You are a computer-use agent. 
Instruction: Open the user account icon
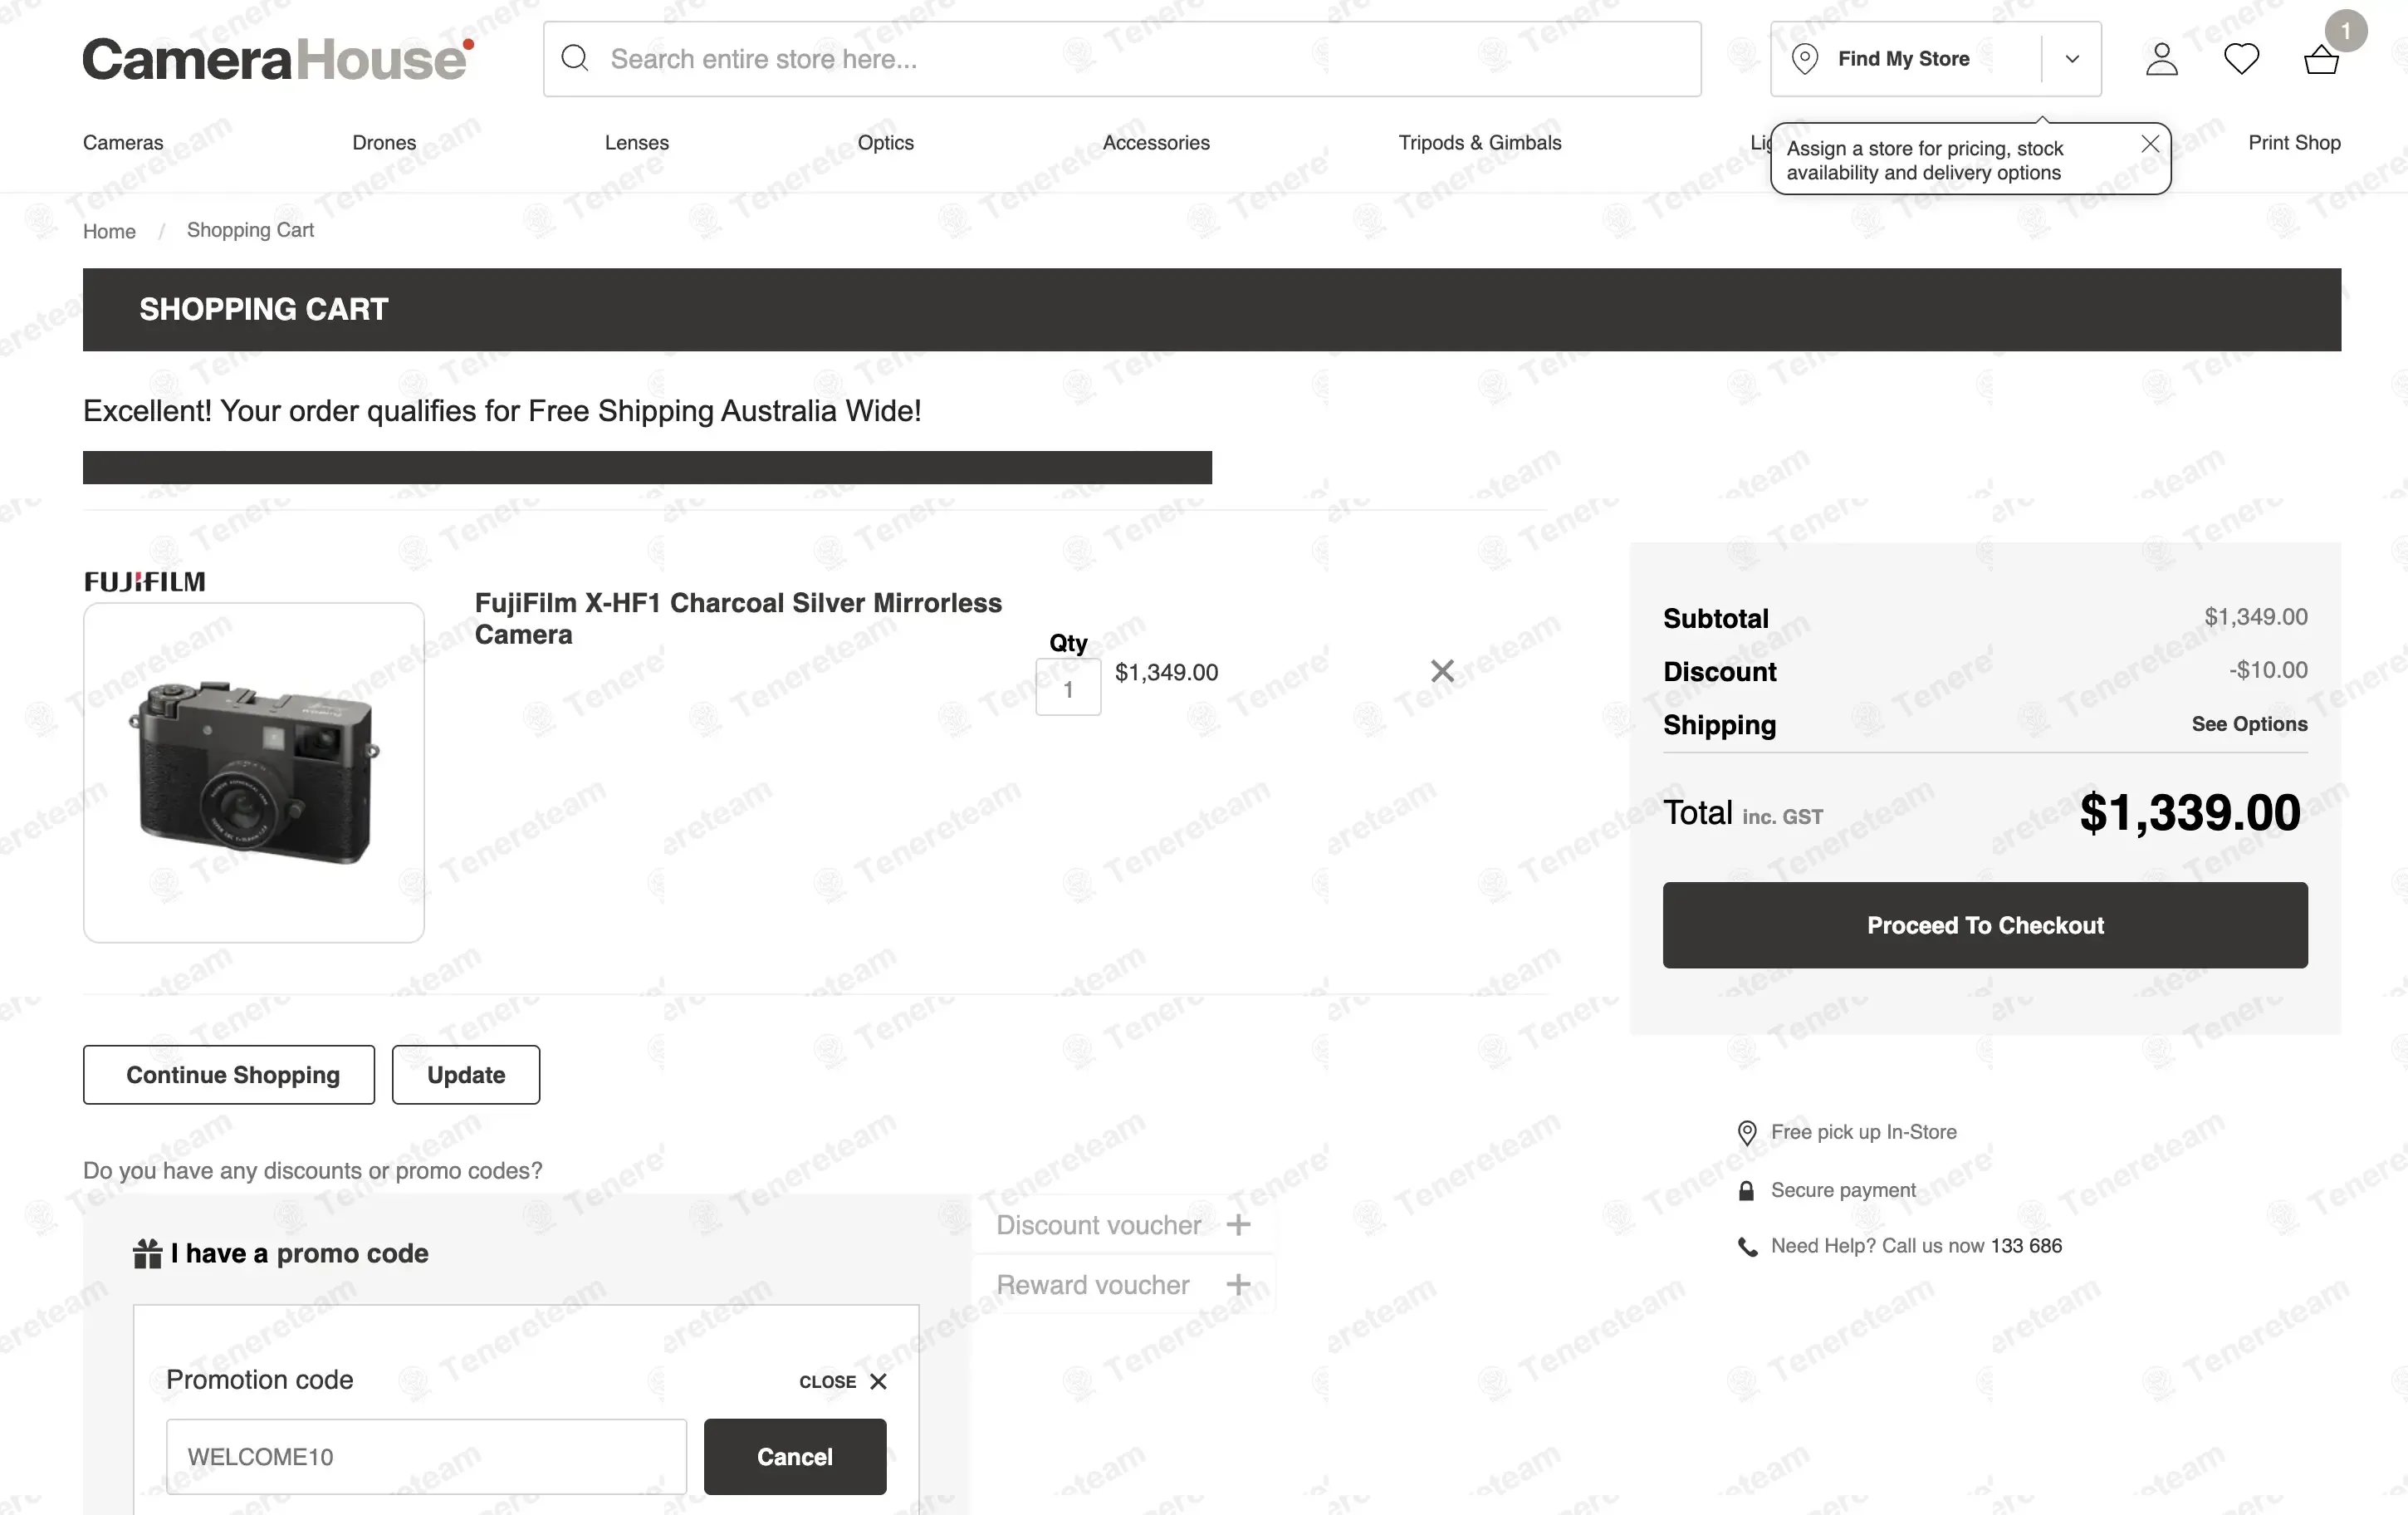pos(2161,59)
